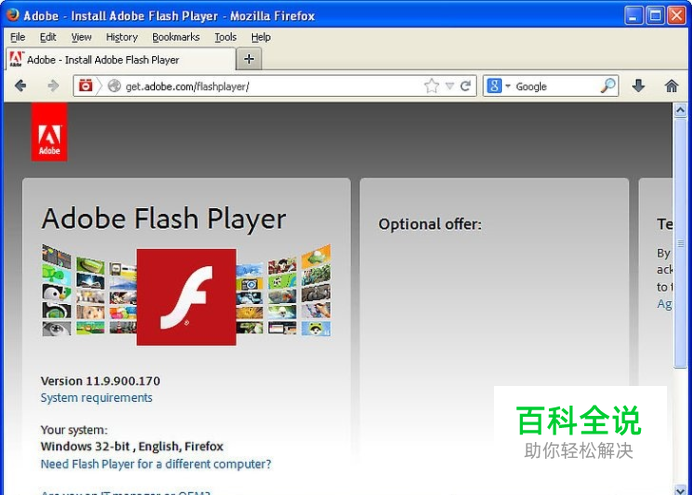Open the Bookmarks menu
The height and width of the screenshot is (495, 692).
tap(176, 37)
